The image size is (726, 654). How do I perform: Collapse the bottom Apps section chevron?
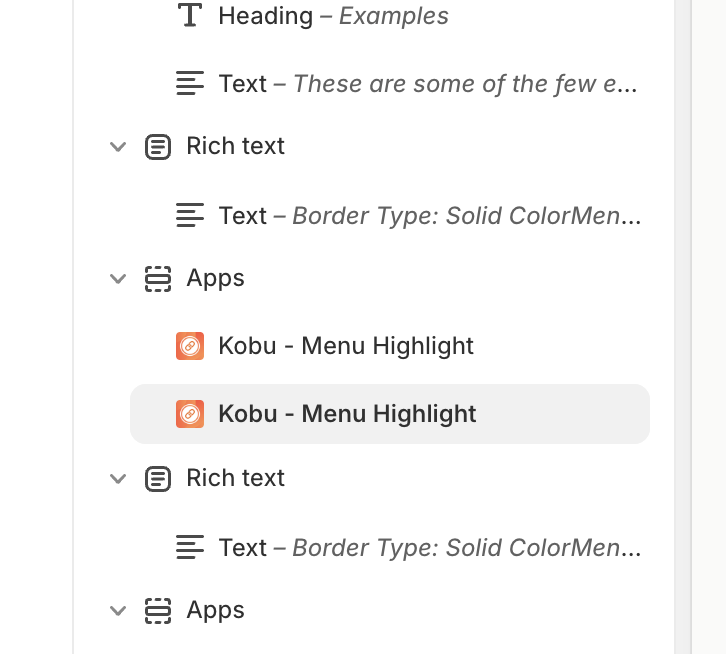(x=118, y=611)
